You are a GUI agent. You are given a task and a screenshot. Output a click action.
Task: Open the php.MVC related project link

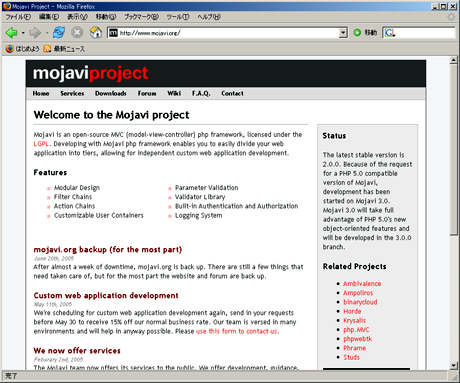point(356,330)
